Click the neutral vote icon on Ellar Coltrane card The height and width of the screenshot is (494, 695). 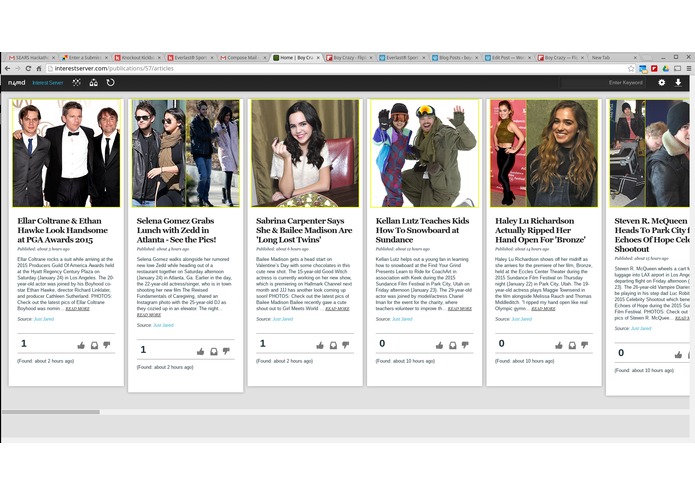coord(94,346)
